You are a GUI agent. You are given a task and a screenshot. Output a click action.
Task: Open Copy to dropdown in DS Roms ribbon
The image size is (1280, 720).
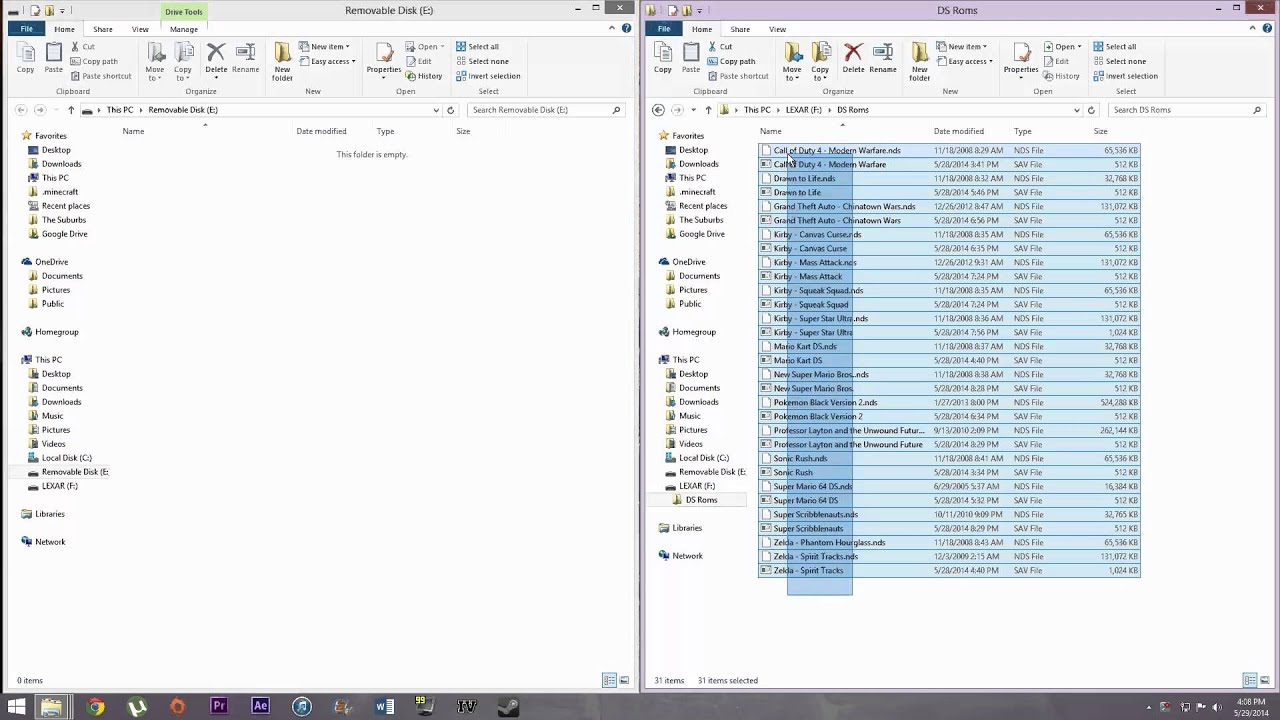click(x=820, y=62)
